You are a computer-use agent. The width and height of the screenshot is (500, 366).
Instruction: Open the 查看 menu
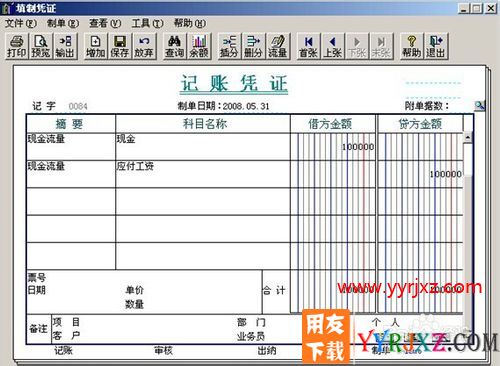coord(105,23)
